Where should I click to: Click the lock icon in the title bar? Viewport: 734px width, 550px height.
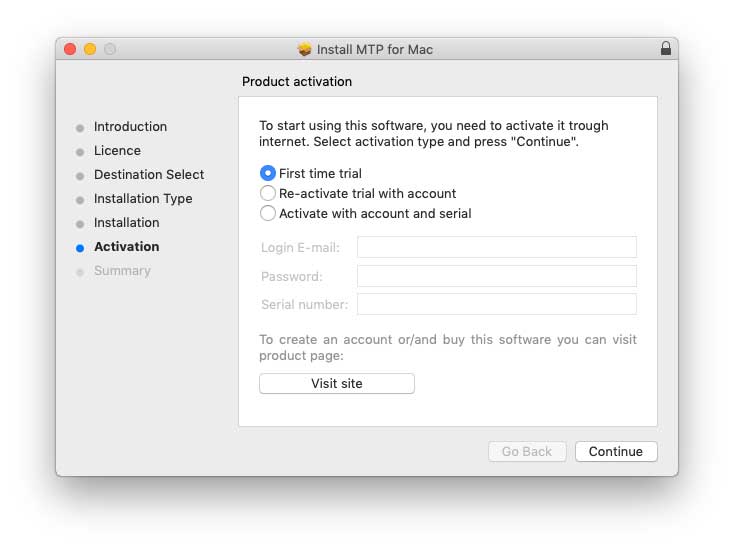(x=666, y=48)
